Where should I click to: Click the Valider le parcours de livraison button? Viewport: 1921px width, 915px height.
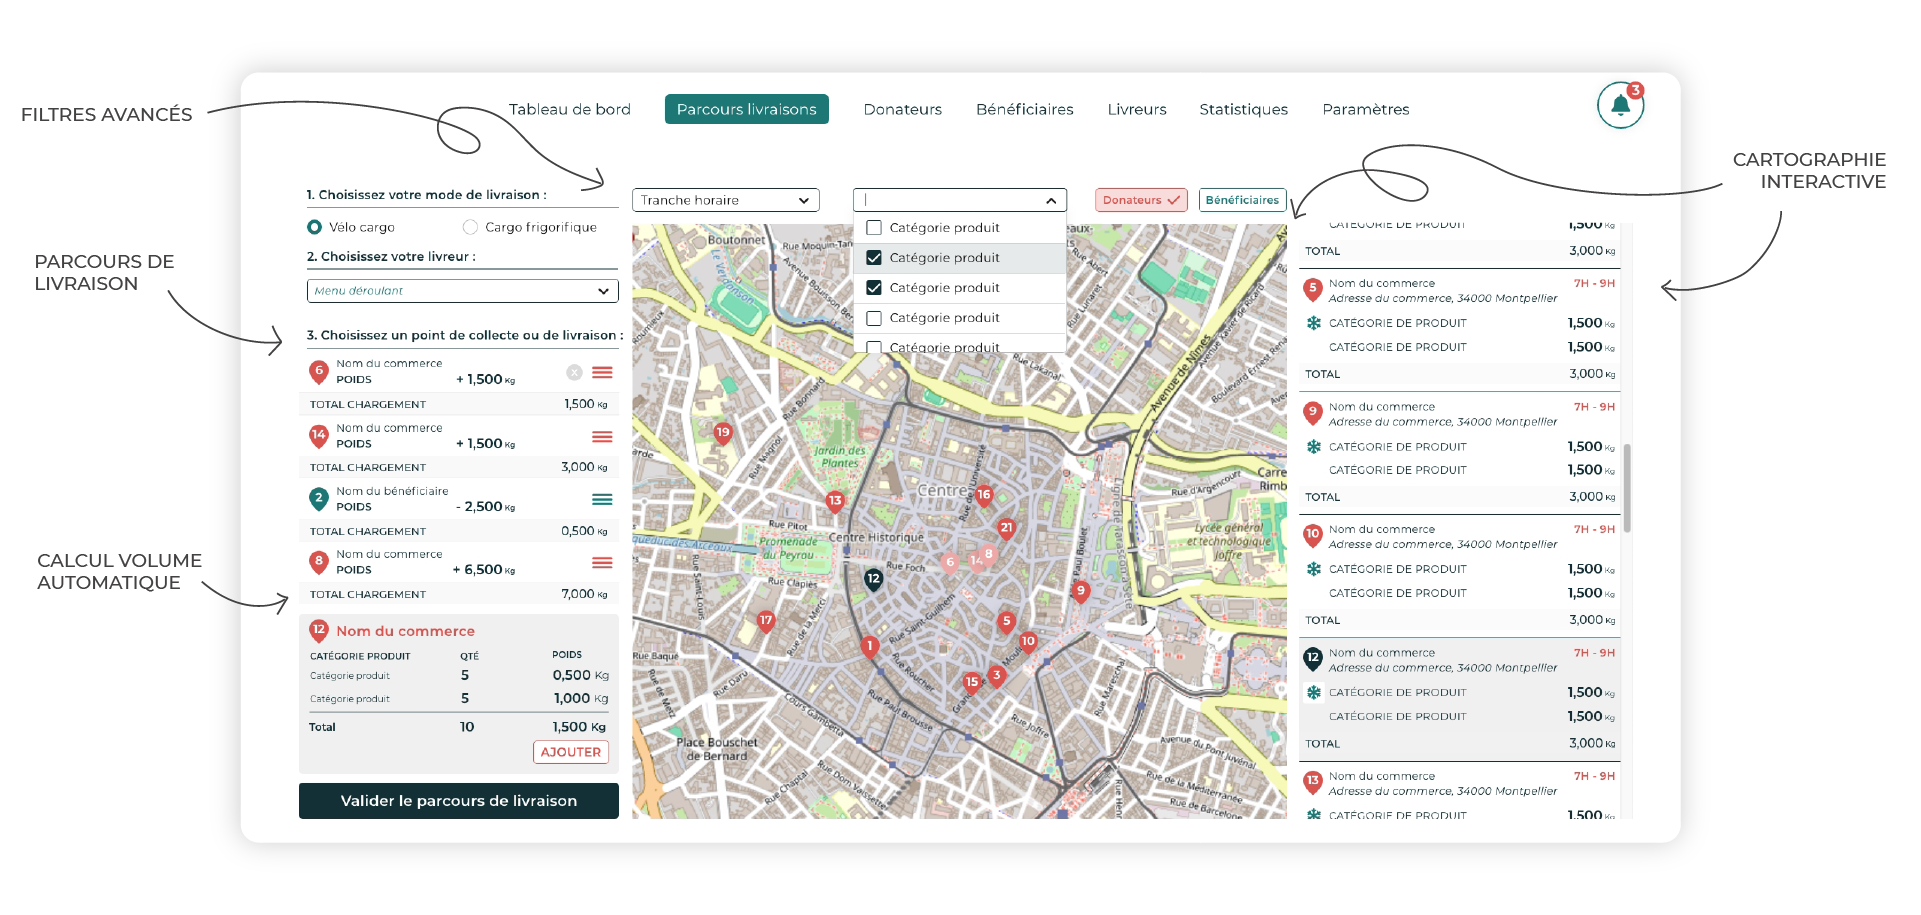pyautogui.click(x=458, y=800)
